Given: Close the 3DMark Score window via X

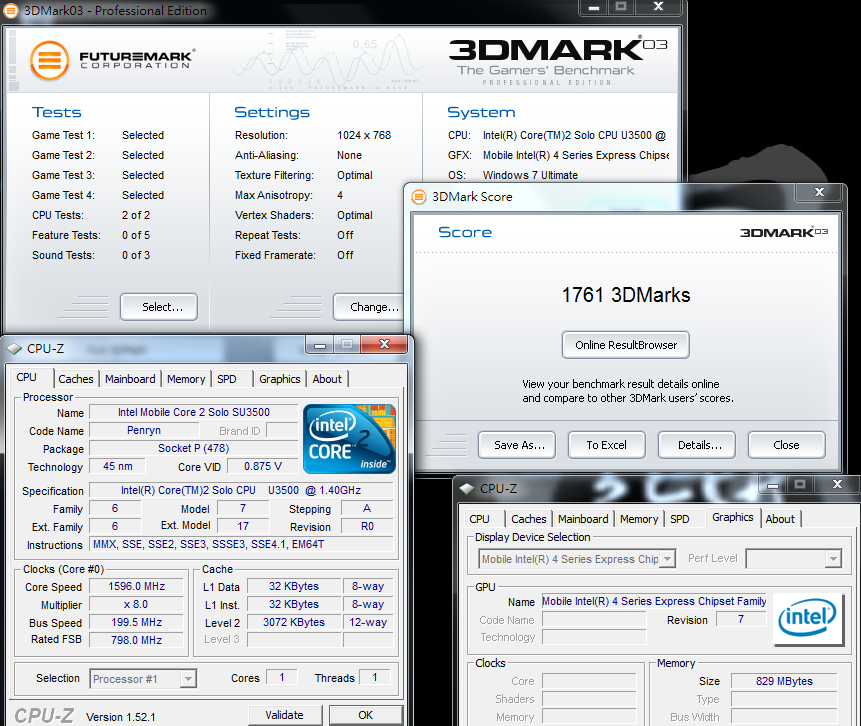Looking at the screenshot, I should [x=818, y=193].
